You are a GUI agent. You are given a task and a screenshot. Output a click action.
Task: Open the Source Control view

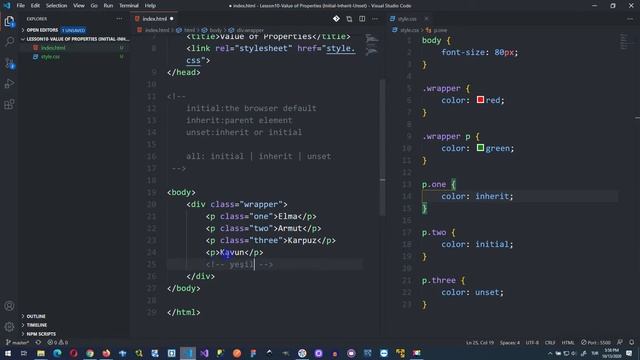coord(9,63)
